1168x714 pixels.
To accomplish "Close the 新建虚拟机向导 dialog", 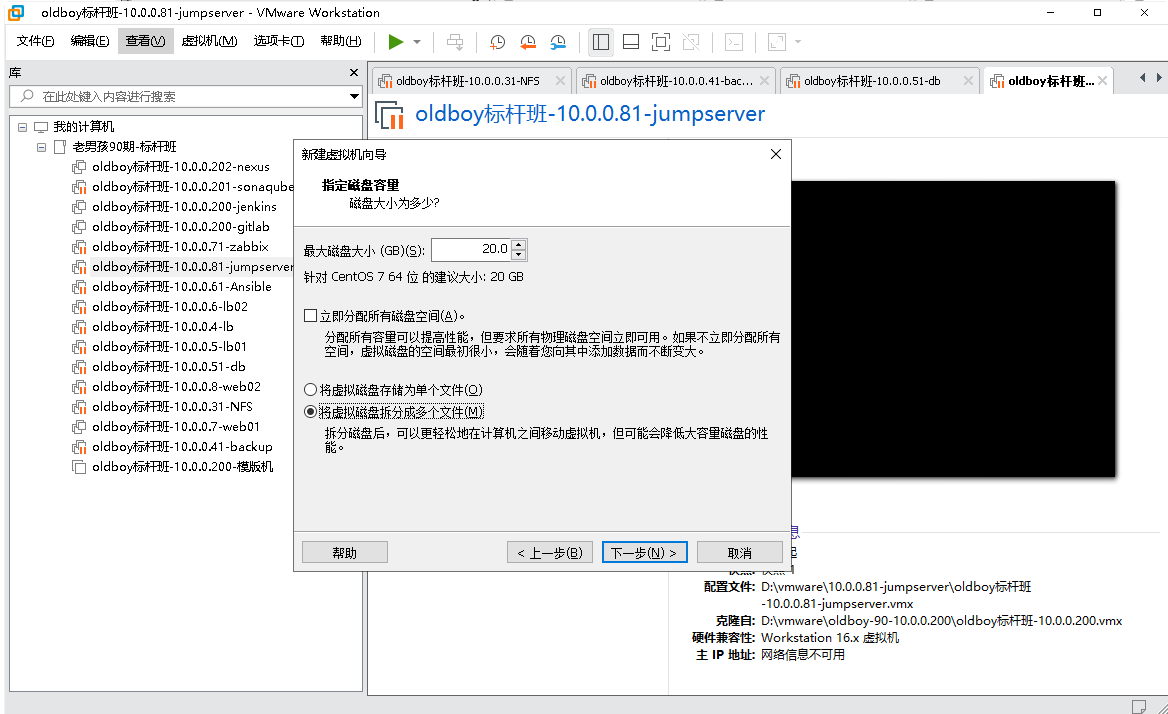I will pos(775,154).
